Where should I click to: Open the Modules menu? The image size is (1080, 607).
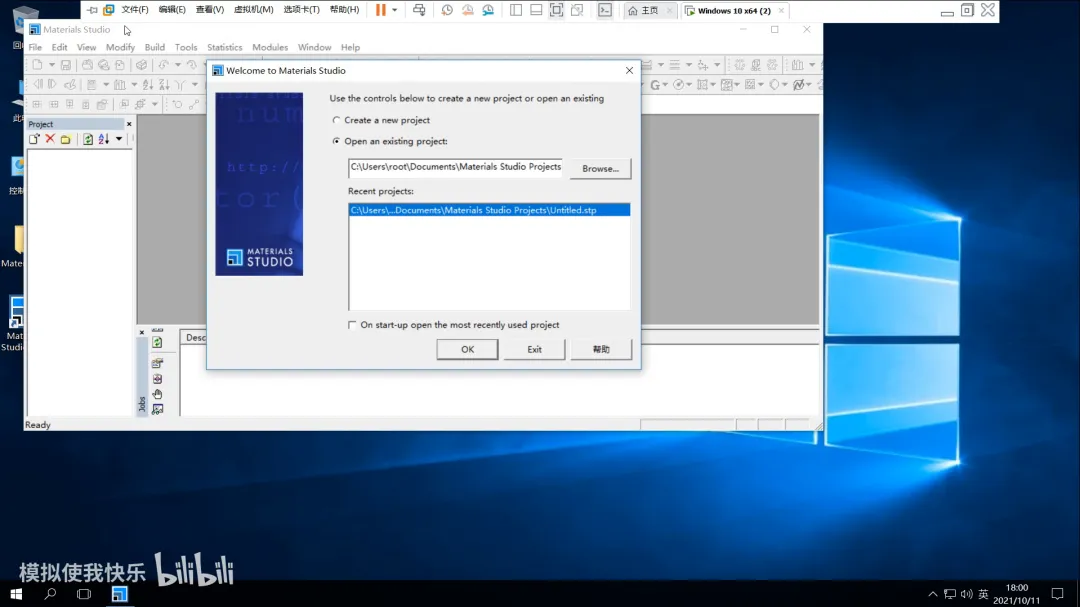click(270, 48)
